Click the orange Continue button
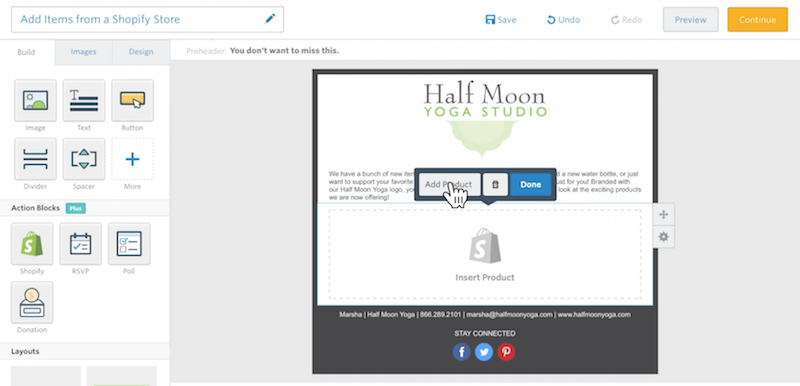This screenshot has width=800, height=386. point(757,19)
